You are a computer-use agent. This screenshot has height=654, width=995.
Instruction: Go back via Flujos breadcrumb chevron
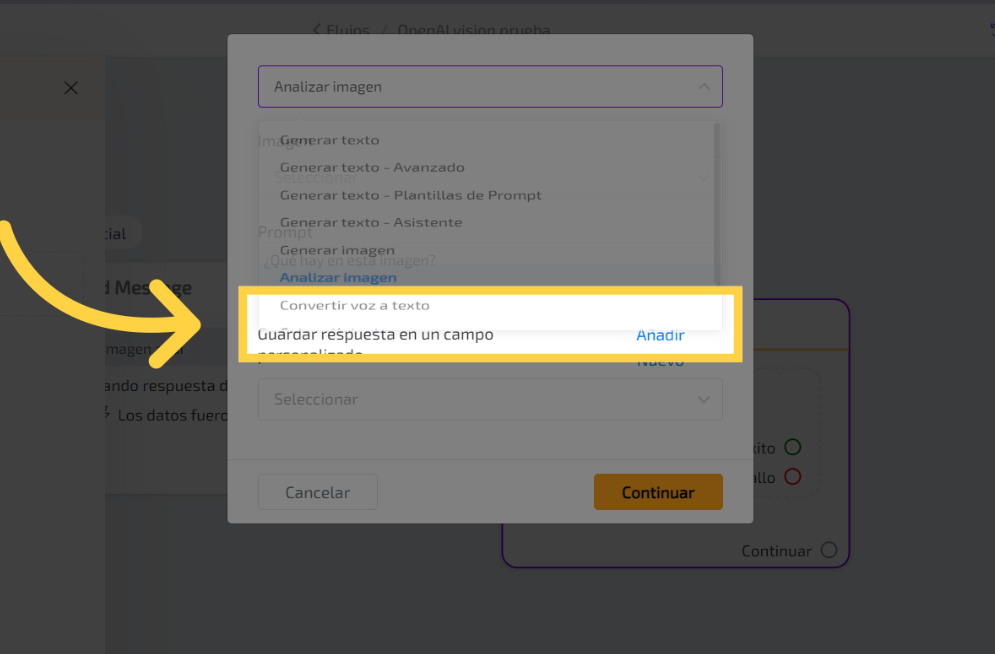pyautogui.click(x=317, y=29)
